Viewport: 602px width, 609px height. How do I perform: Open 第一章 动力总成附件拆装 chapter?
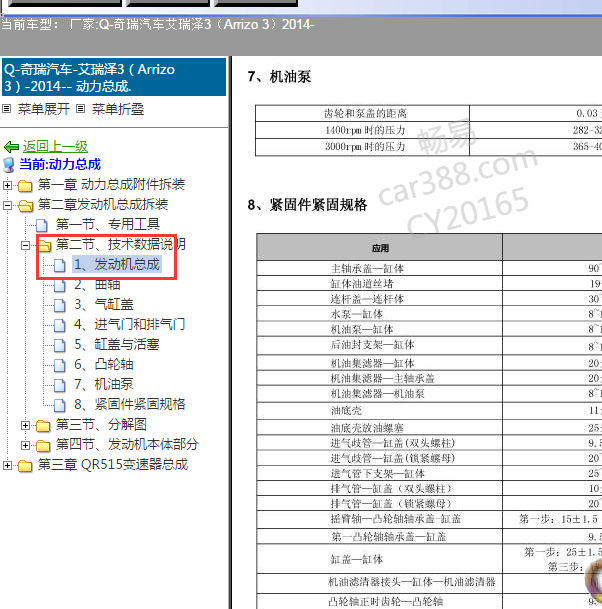click(111, 184)
